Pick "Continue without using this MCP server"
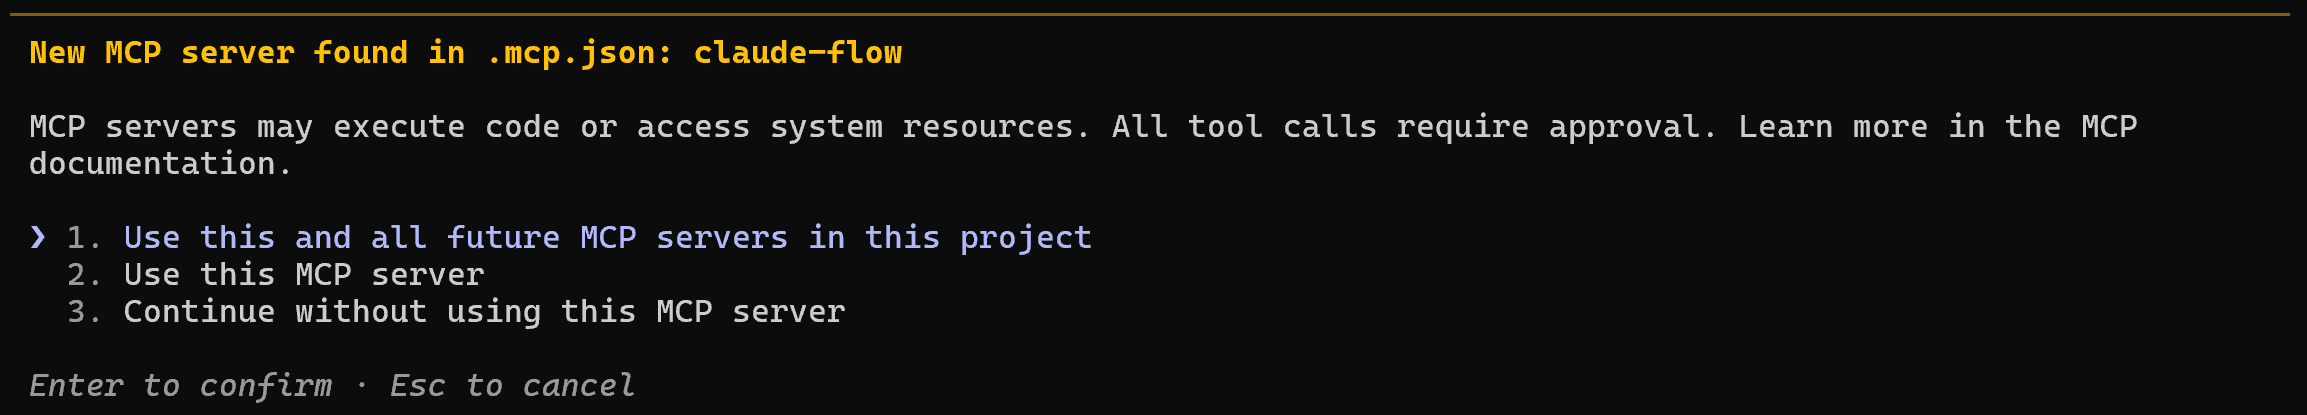This screenshot has height=415, width=2307. tap(484, 312)
